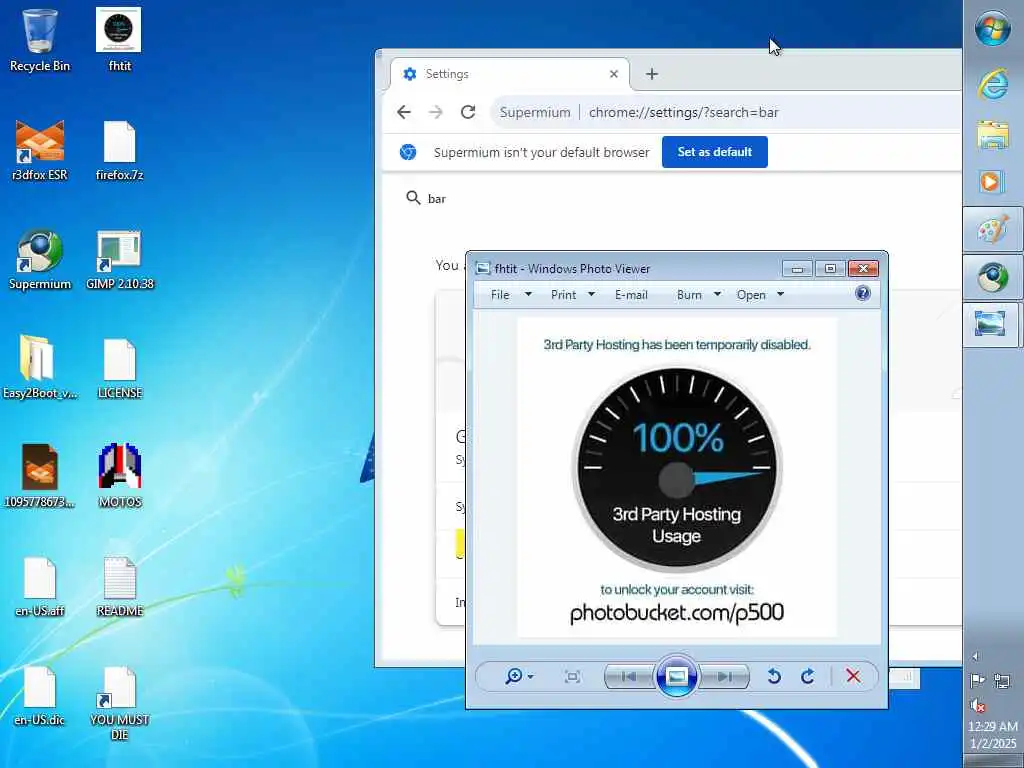
Task: Select the en-US.aff file icon
Action: 40,586
